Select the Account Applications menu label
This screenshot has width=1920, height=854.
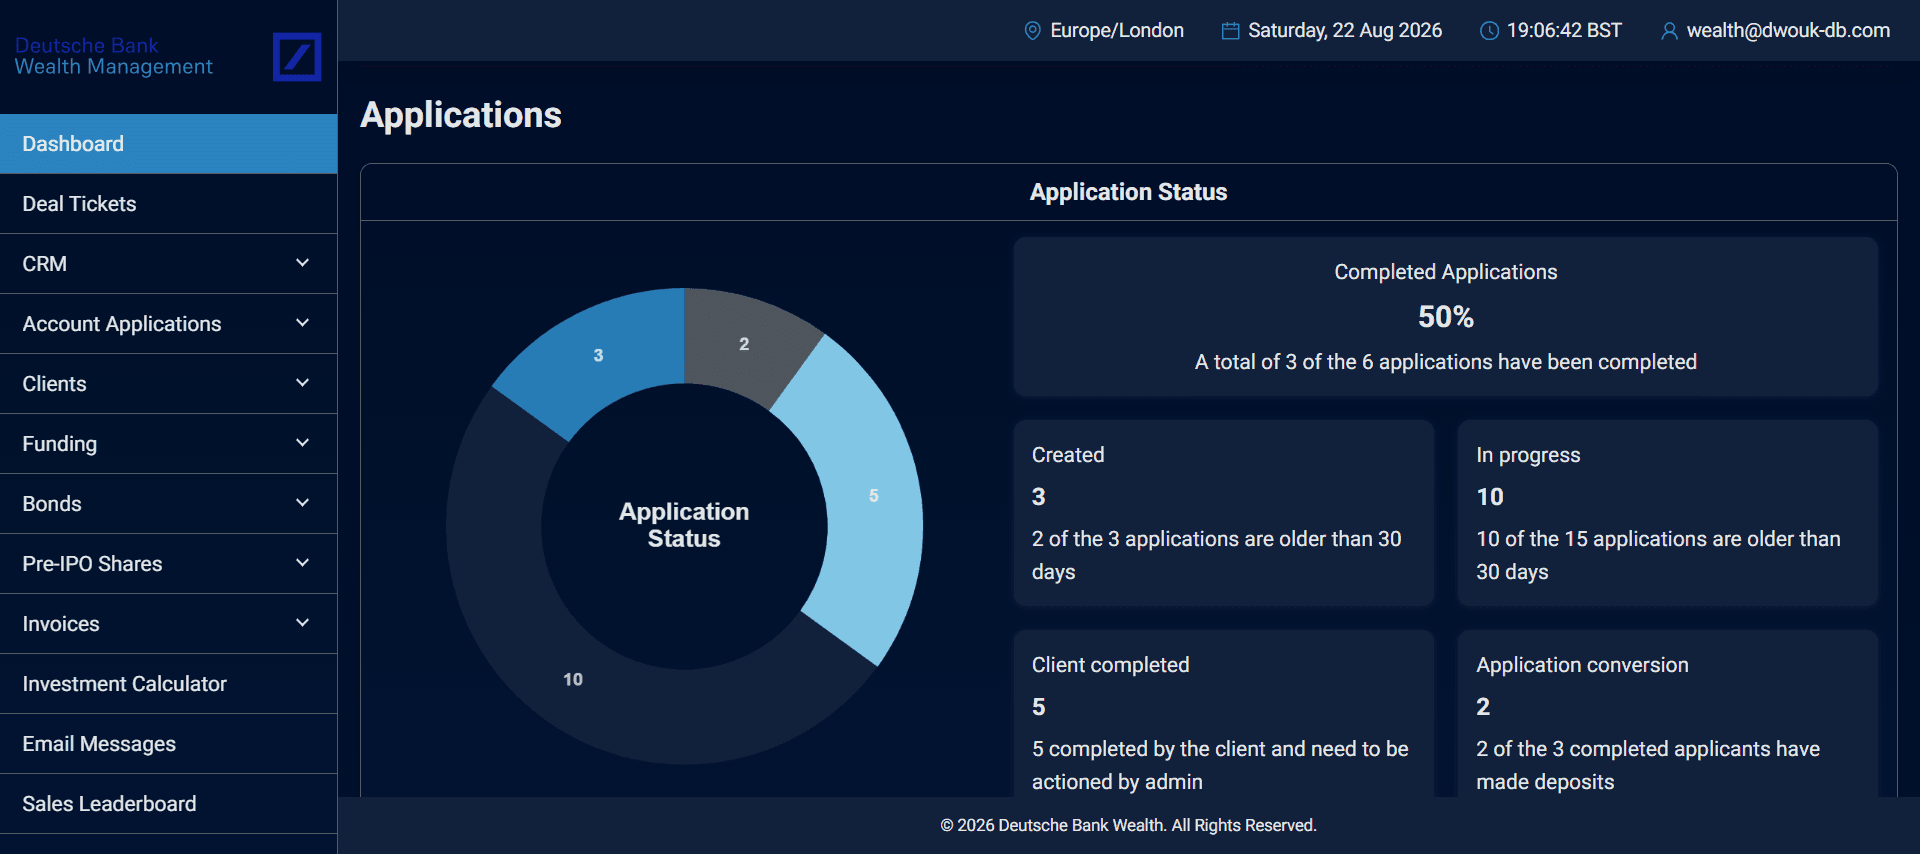122,324
